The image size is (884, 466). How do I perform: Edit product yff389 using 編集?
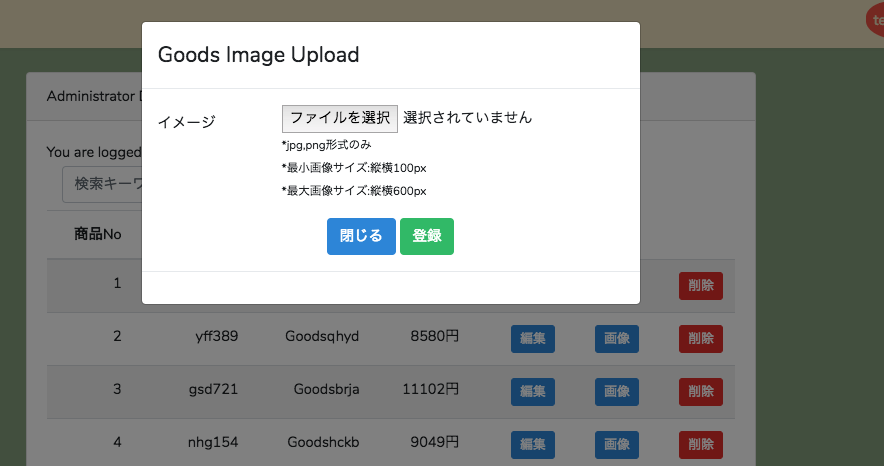[x=532, y=338]
